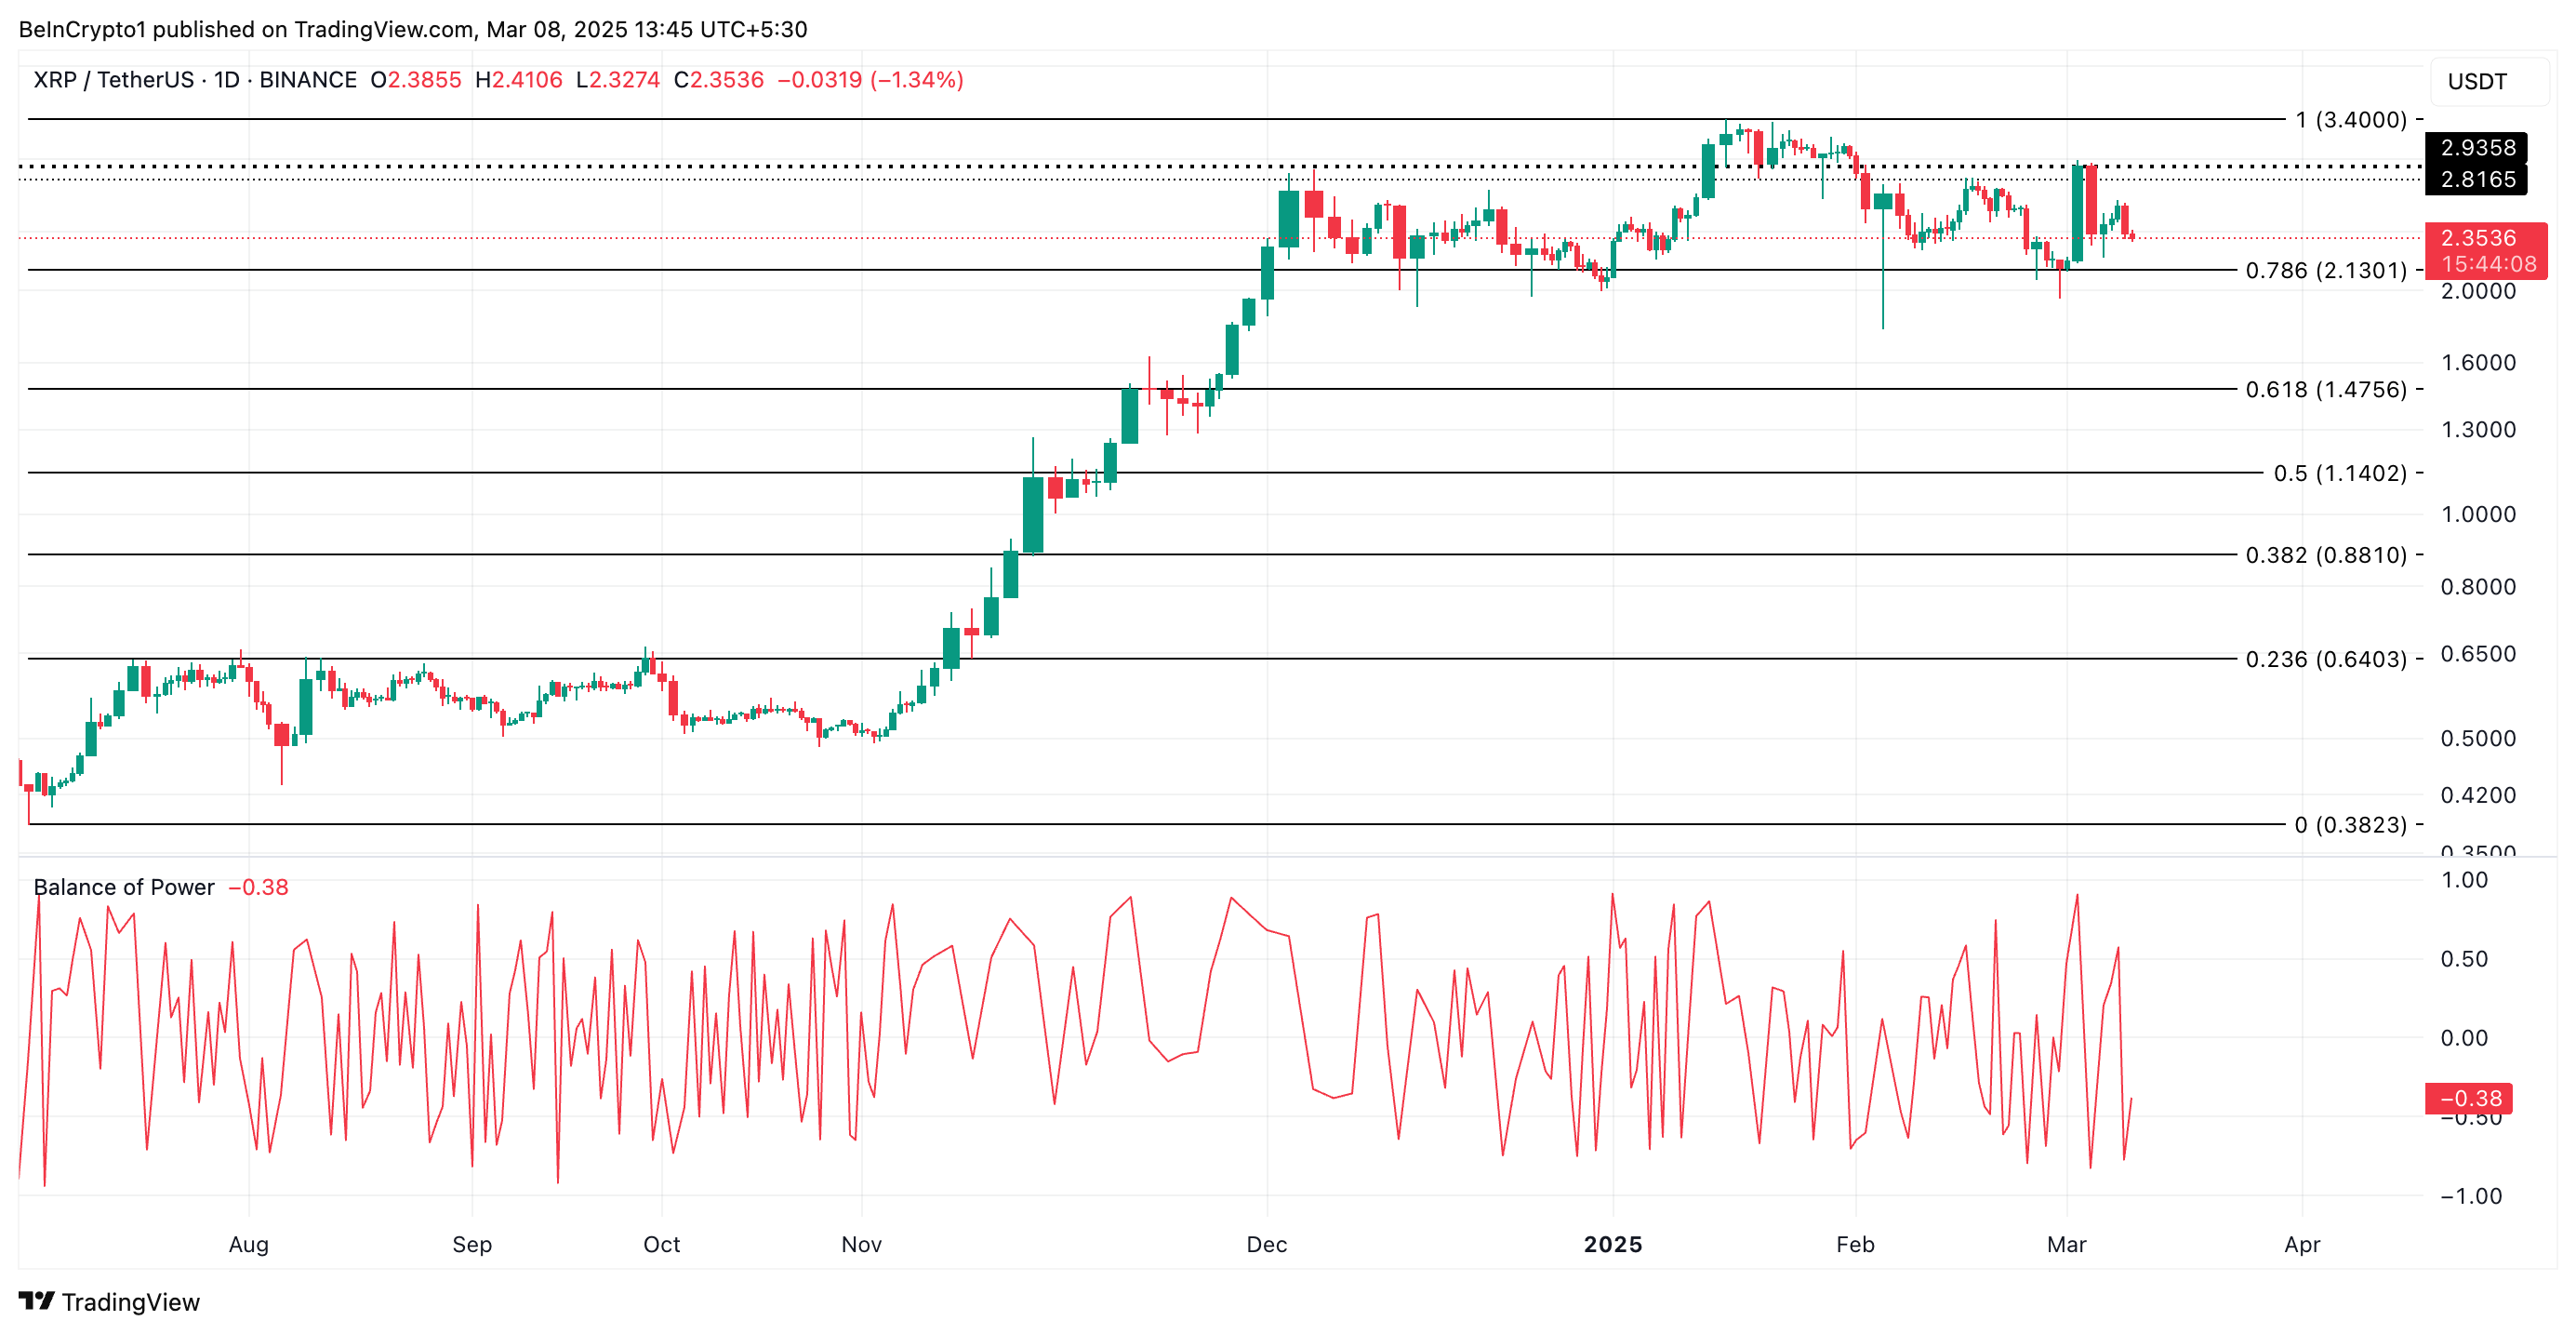Click the 2.3536 current price label

coord(2476,238)
